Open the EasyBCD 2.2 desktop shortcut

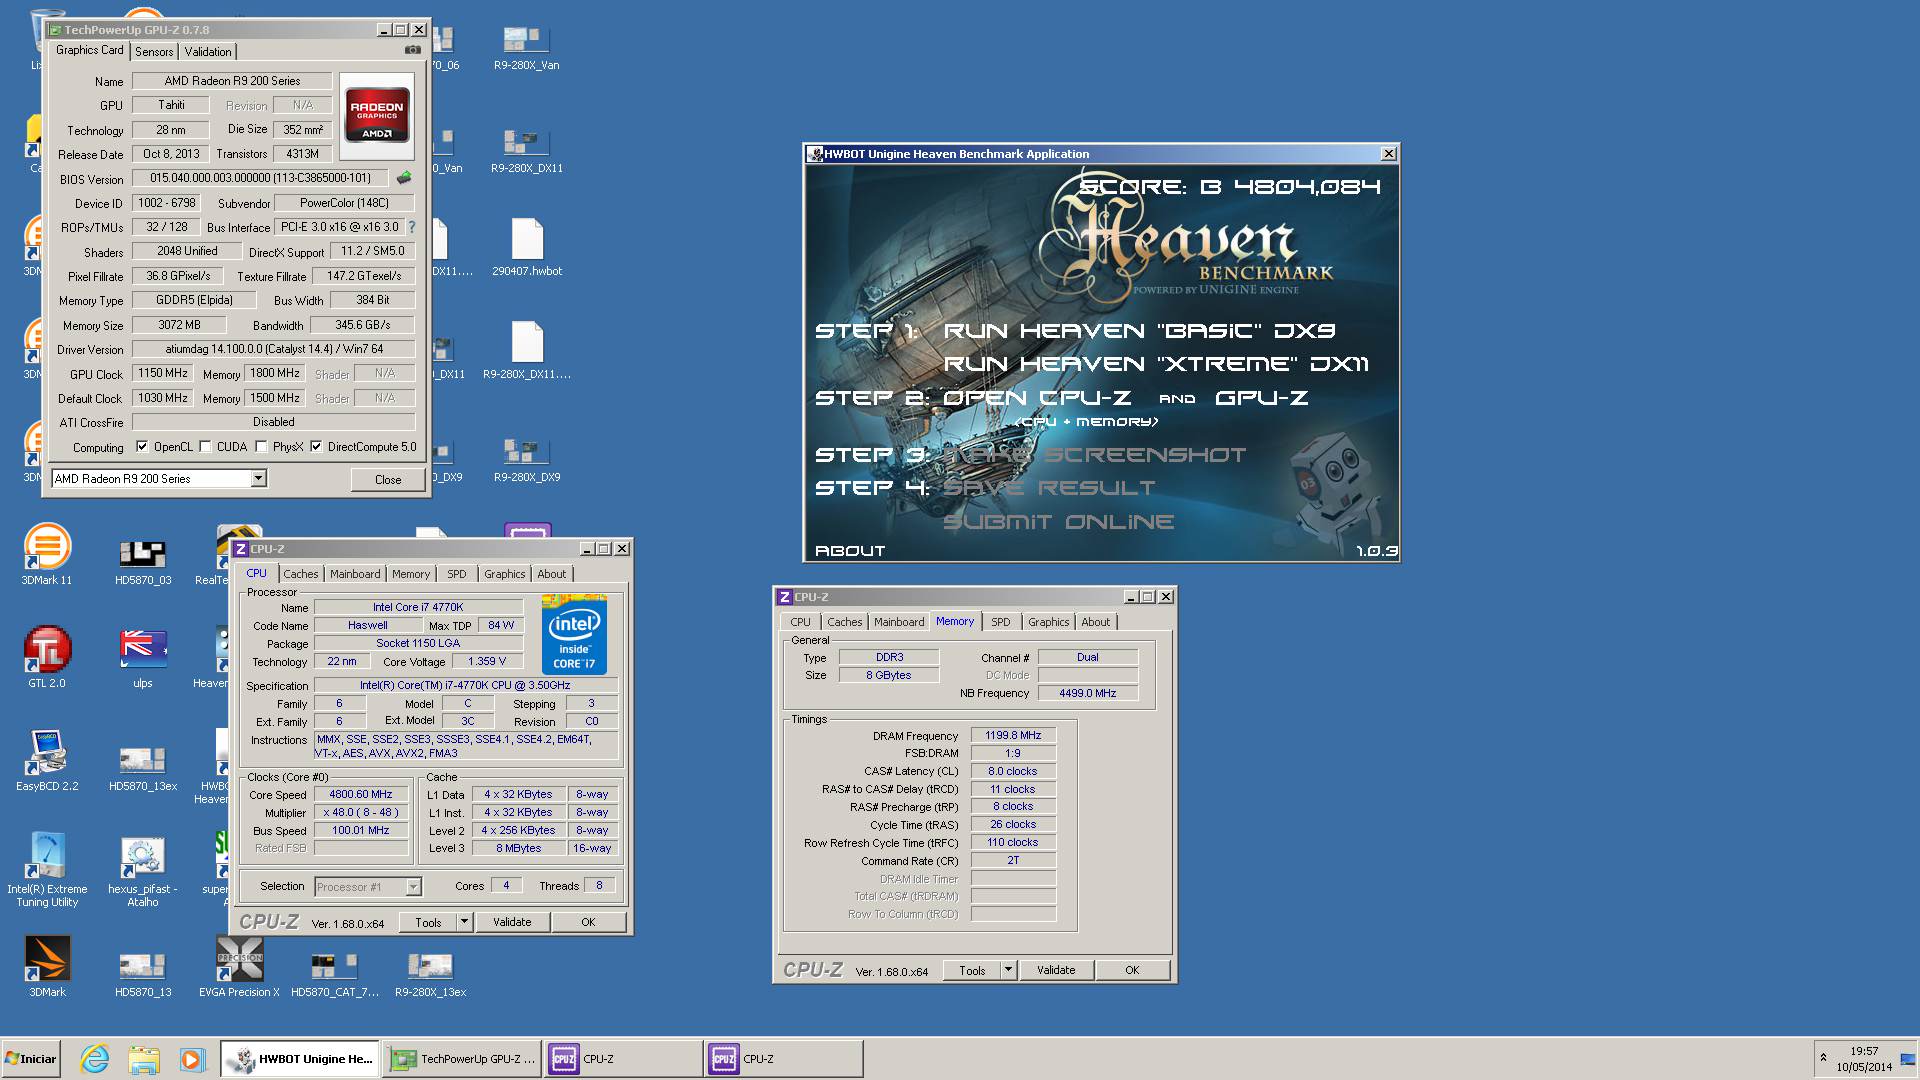(46, 760)
